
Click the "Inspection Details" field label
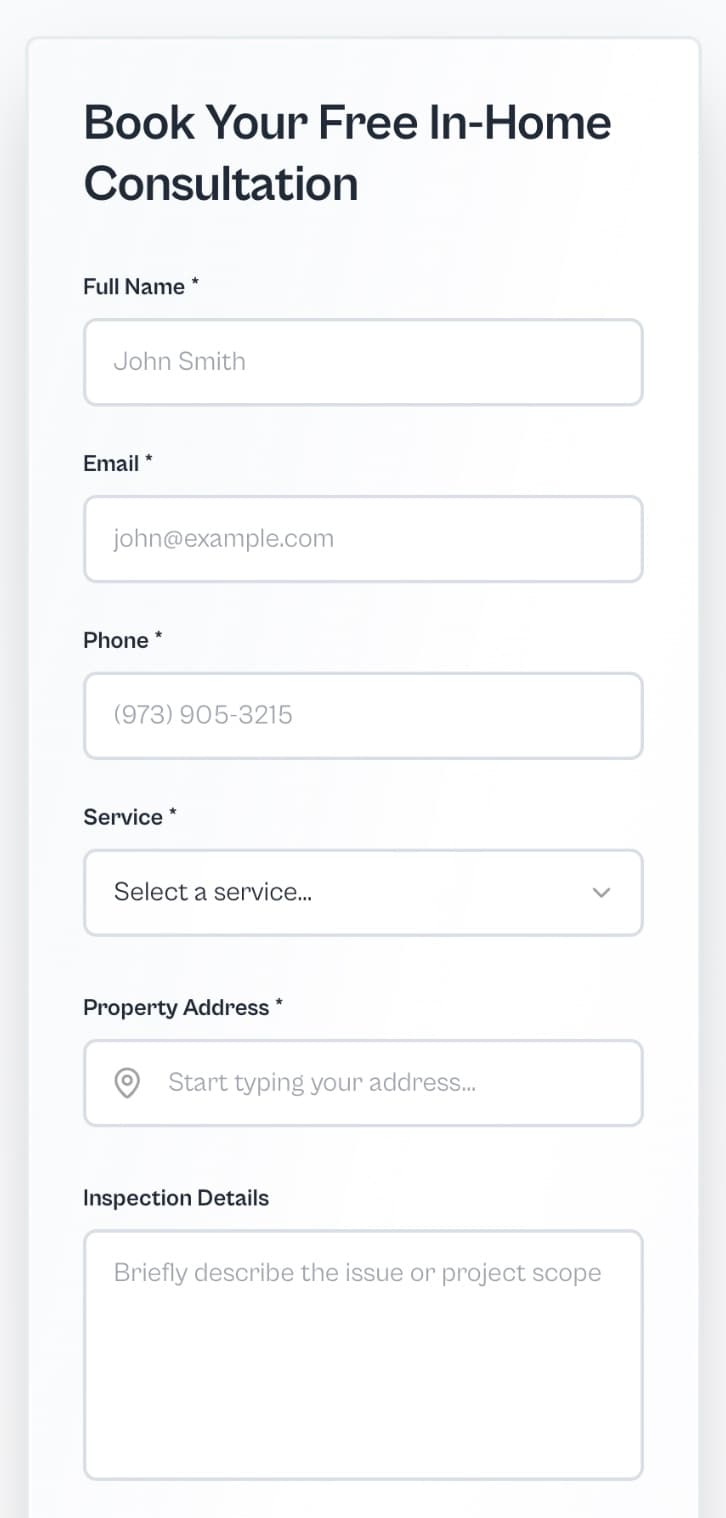point(176,1198)
